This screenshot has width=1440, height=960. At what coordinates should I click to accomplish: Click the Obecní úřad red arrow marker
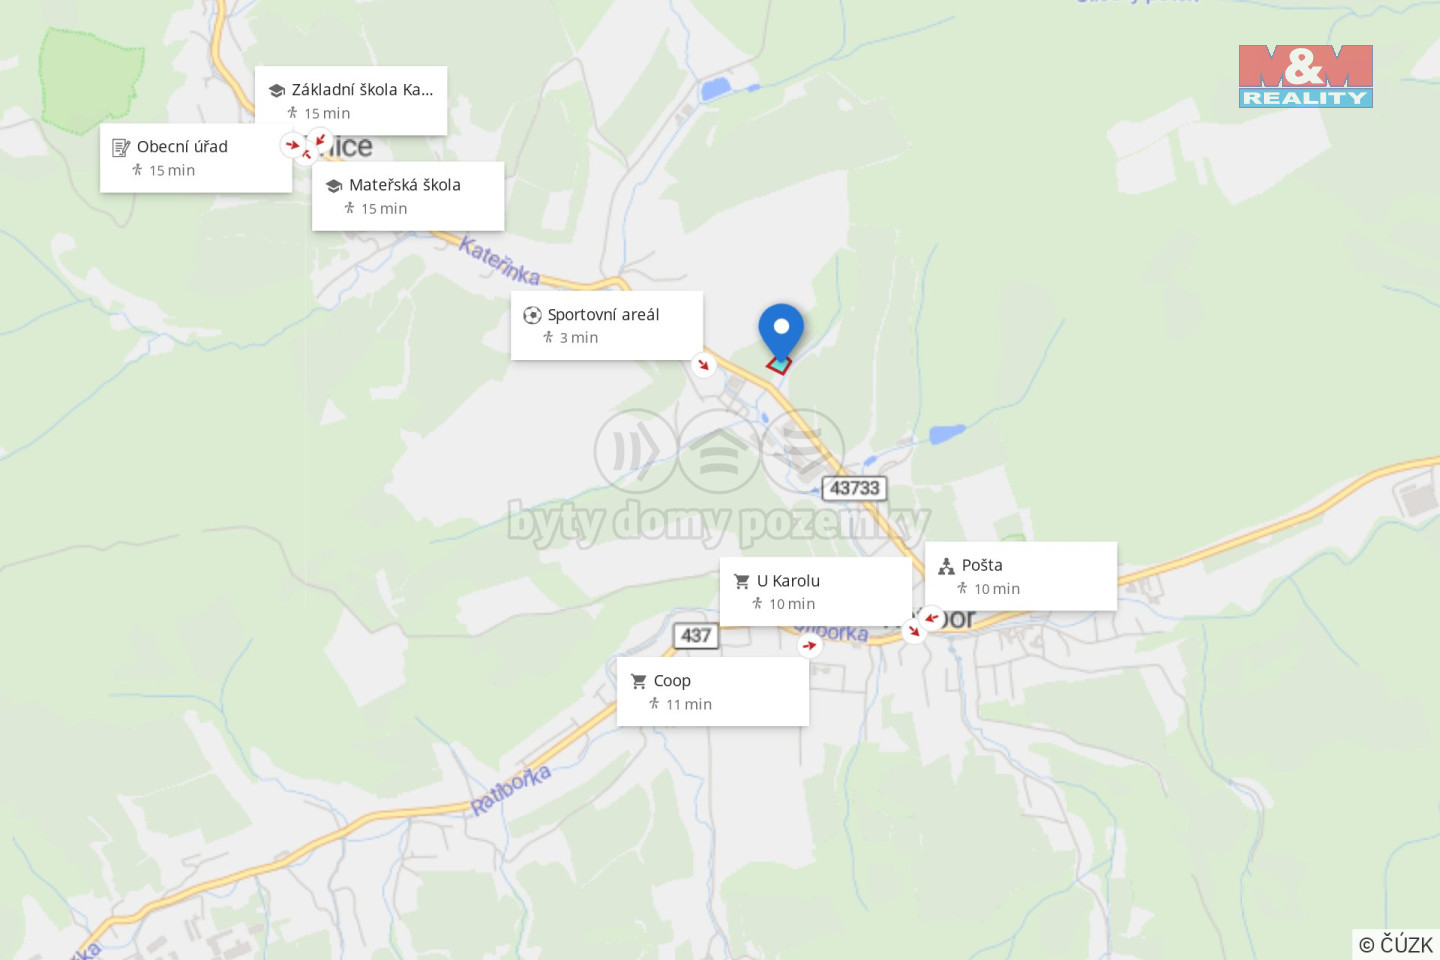pos(292,145)
